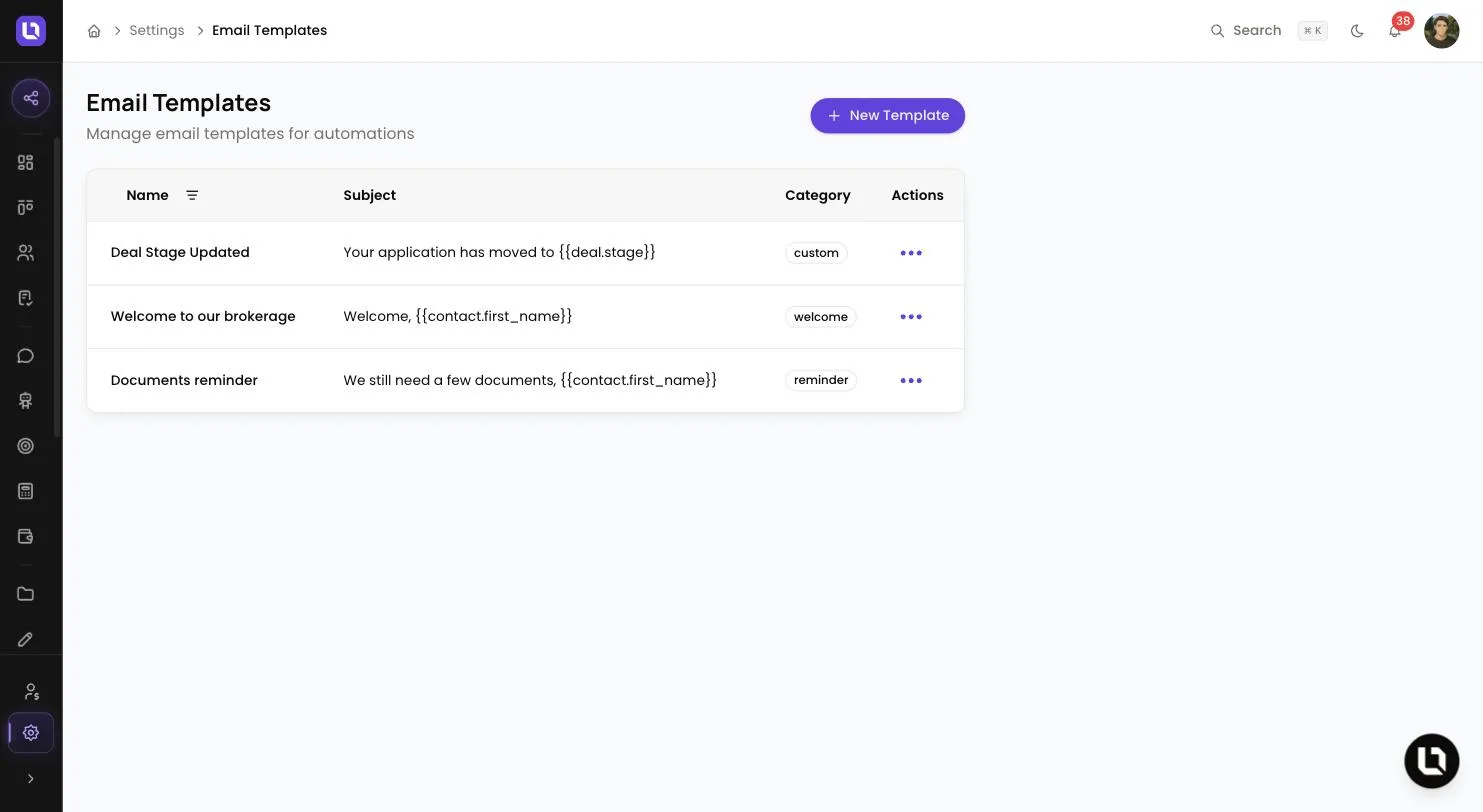Click the Name column header
The height and width of the screenshot is (812, 1483).
point(147,195)
